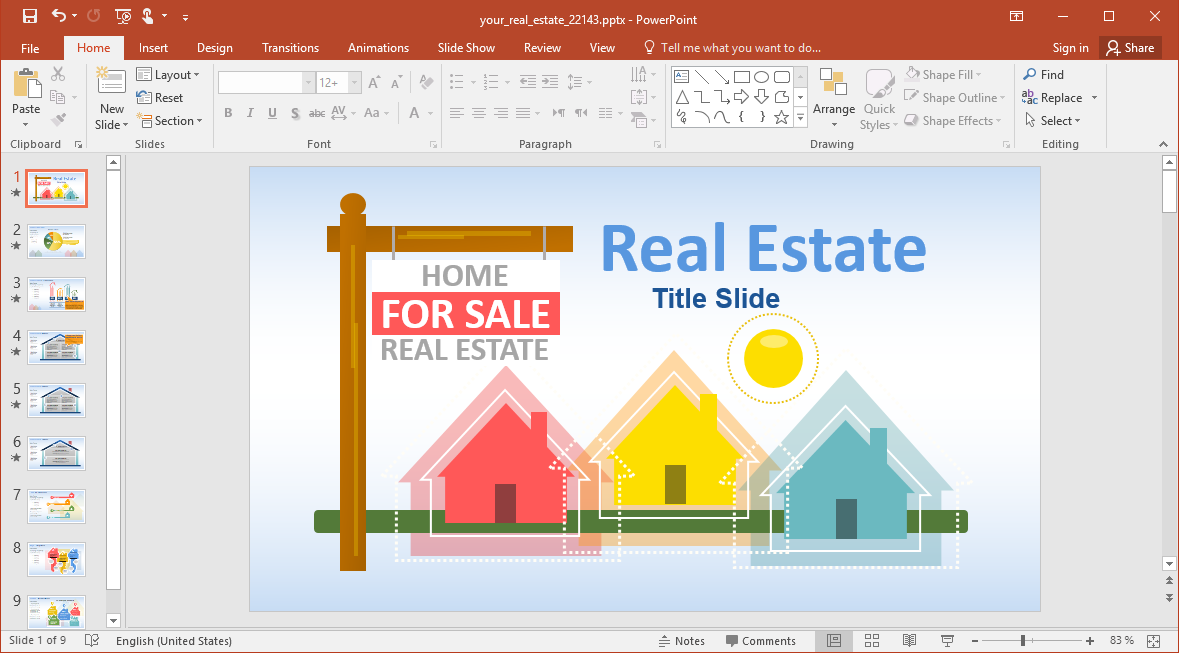Viewport: 1179px width, 653px height.
Task: Click the Format Painter brush icon
Action: (58, 120)
